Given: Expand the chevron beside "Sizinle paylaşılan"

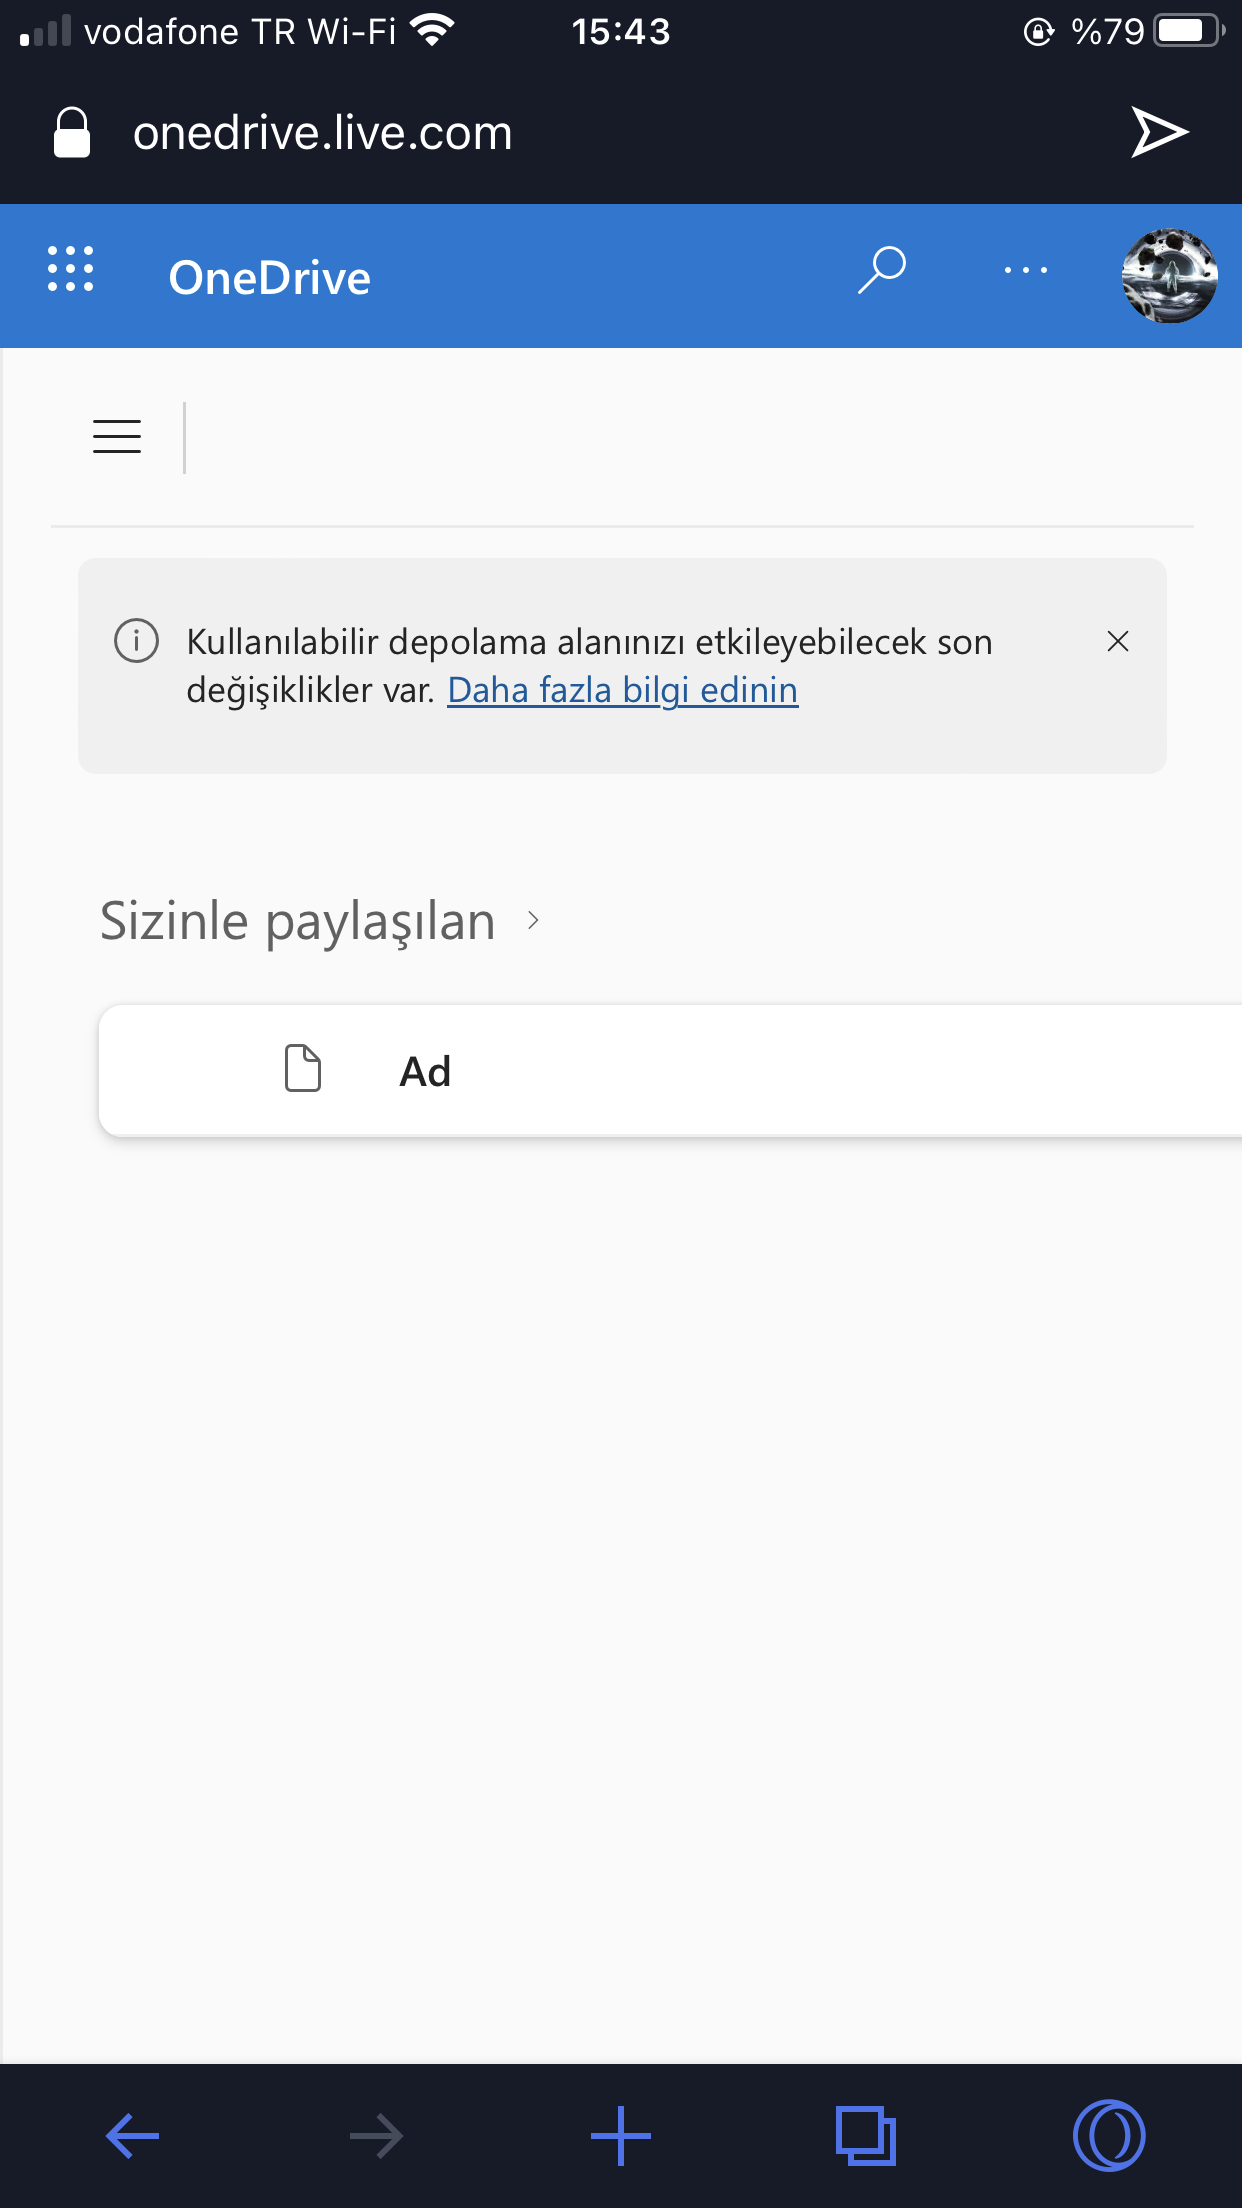Looking at the screenshot, I should click(x=534, y=921).
